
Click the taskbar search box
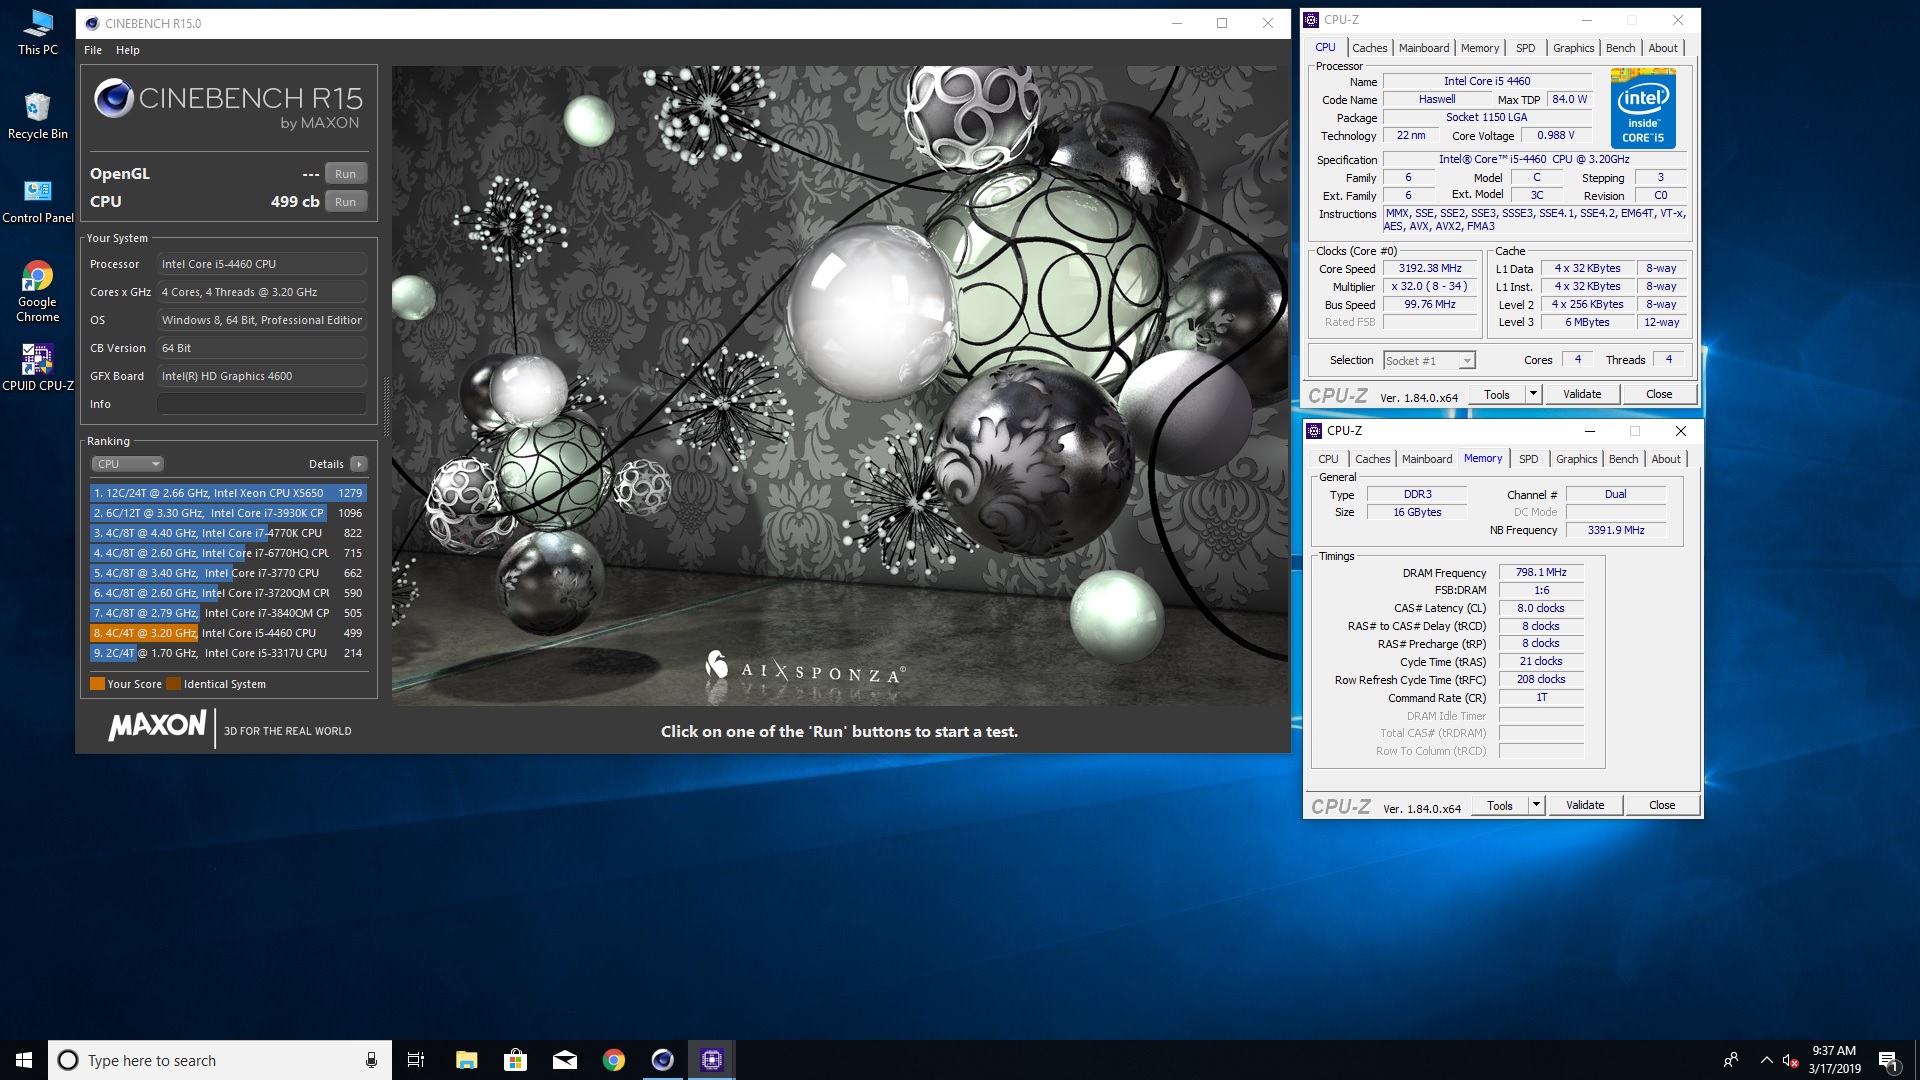pos(218,1060)
